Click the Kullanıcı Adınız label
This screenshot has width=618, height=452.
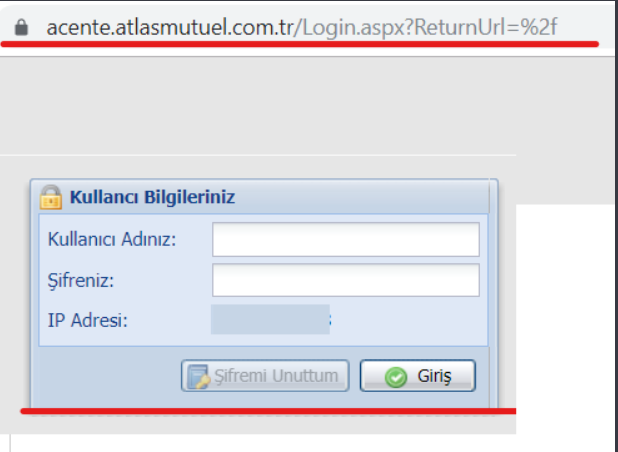[x=112, y=239]
